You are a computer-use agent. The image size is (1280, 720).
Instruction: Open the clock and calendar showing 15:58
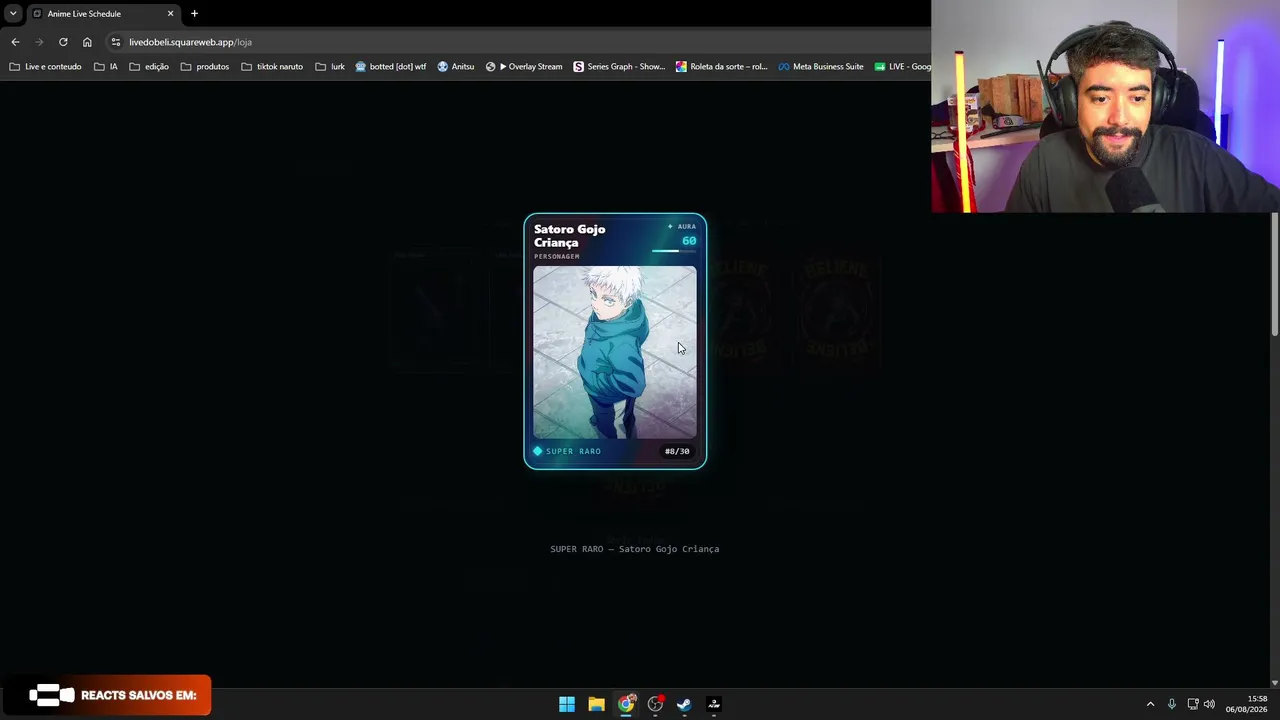coord(1247,704)
